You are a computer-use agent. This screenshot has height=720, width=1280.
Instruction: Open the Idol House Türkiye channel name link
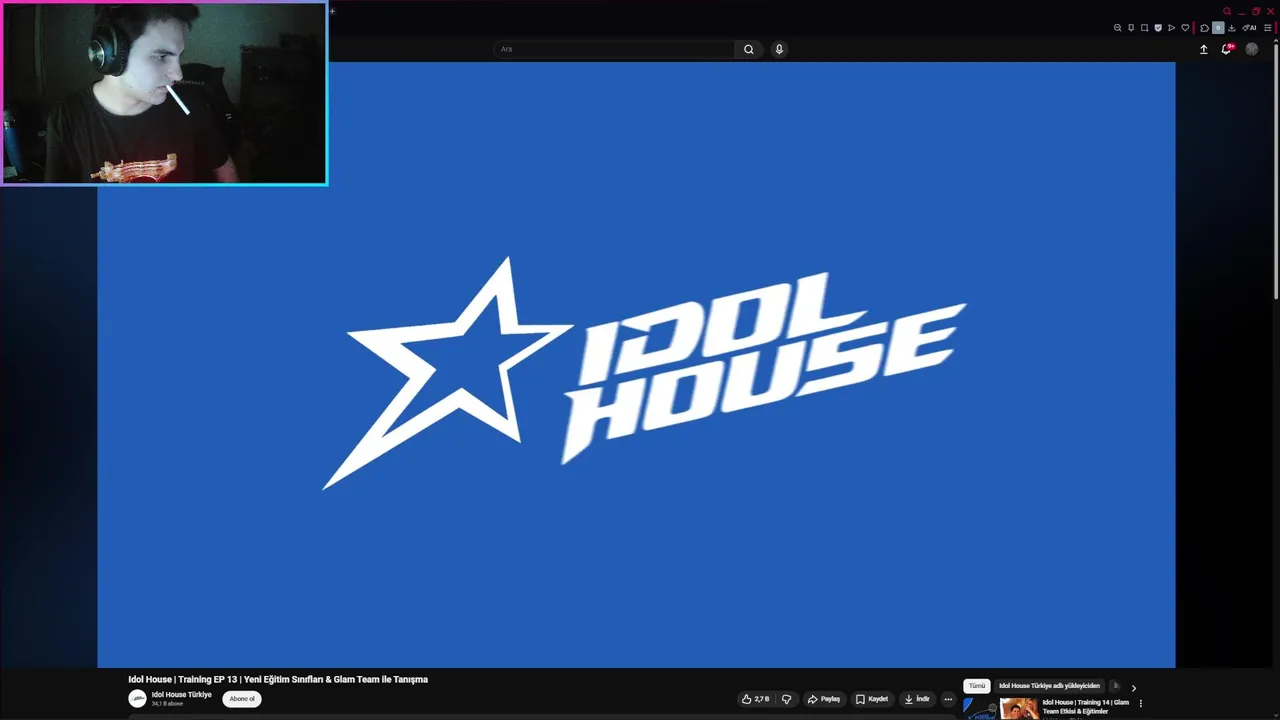[x=181, y=694]
